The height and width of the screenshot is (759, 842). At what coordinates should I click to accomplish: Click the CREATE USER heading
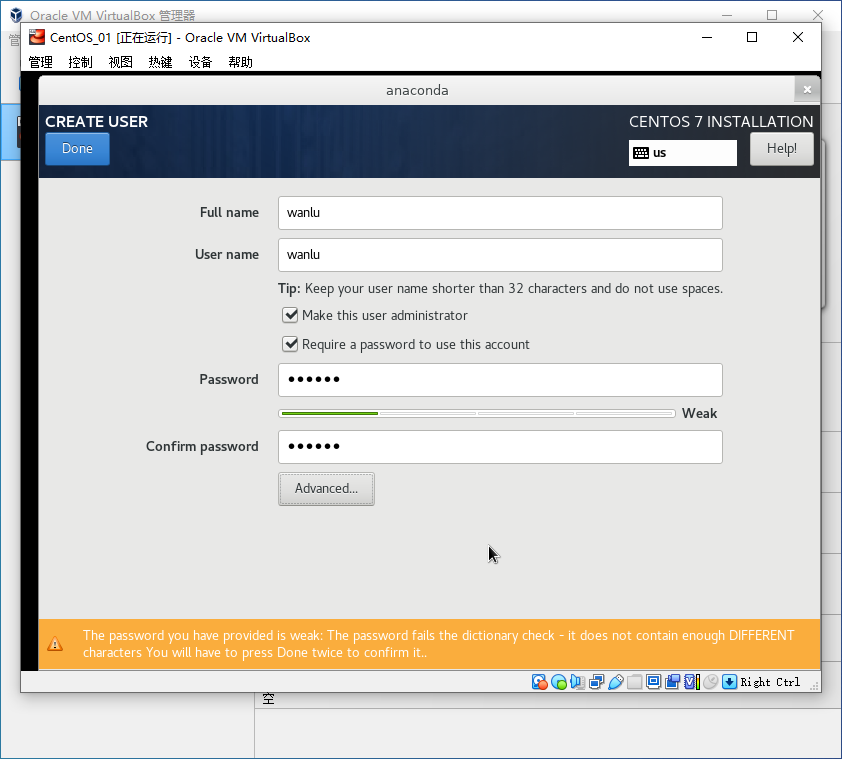click(97, 122)
